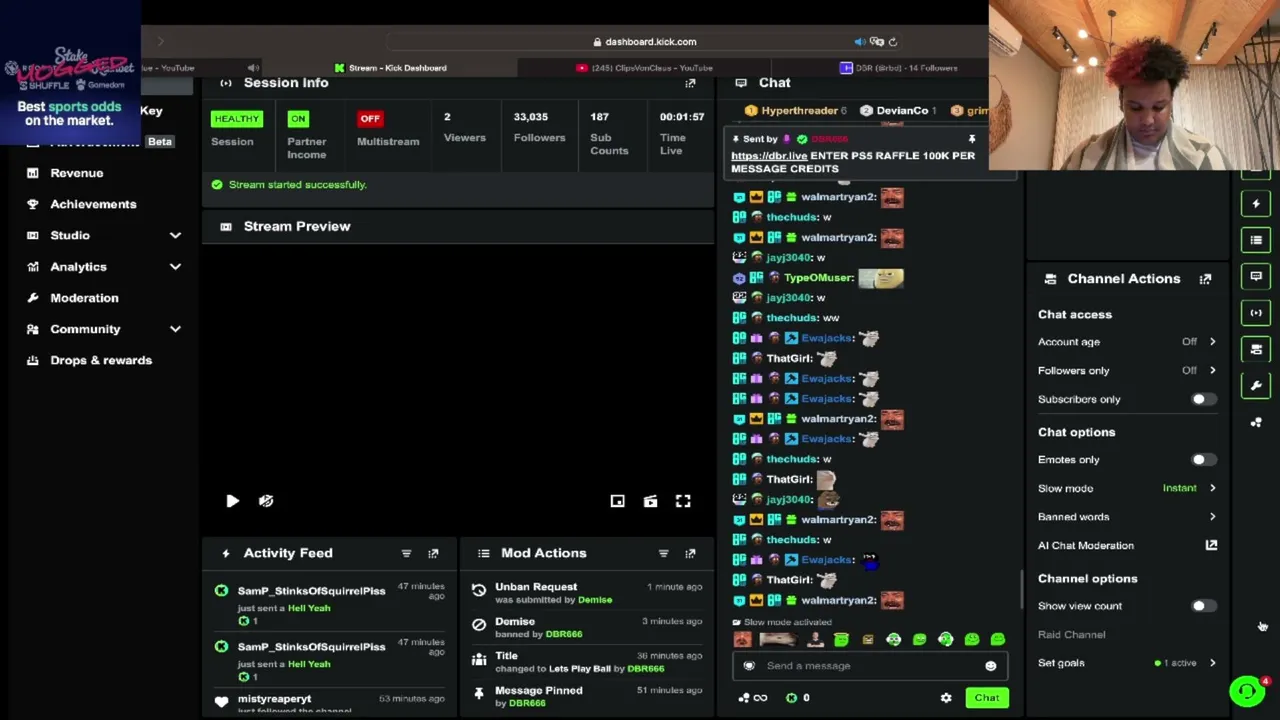Viewport: 1280px width, 720px height.
Task: Click the lightning bolt icon in right rail
Action: (1256, 204)
